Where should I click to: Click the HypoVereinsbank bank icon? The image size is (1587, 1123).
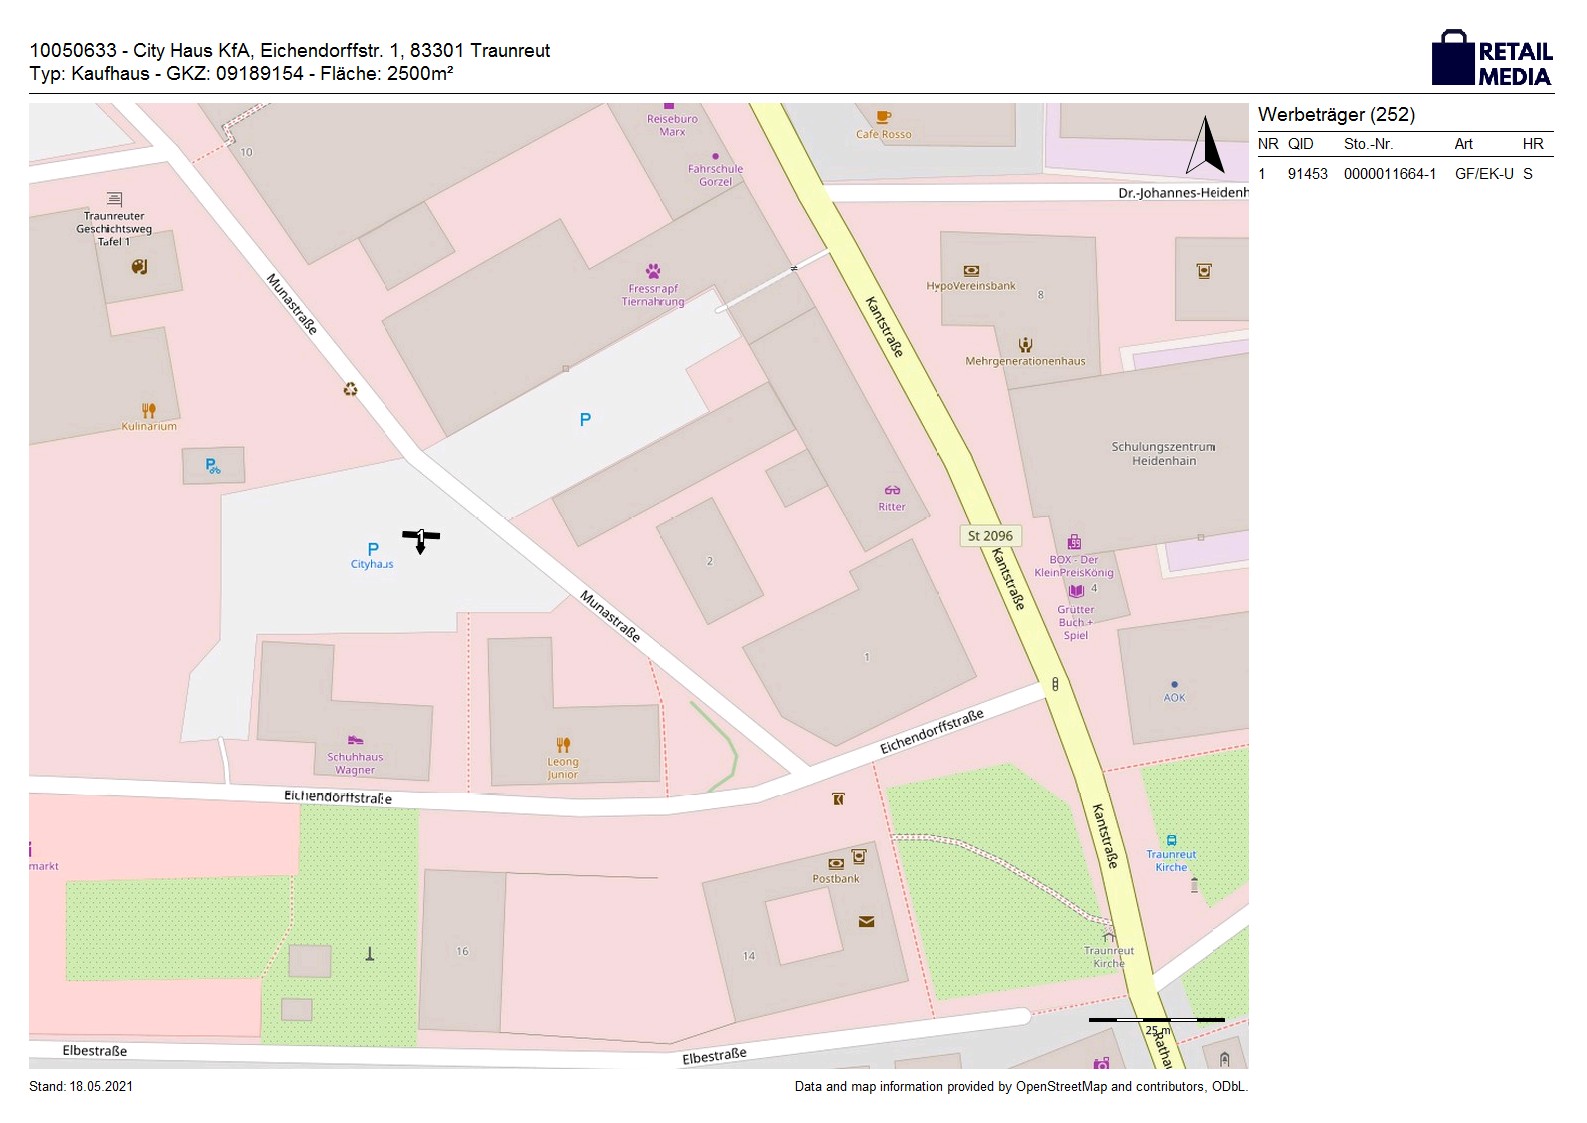pyautogui.click(x=971, y=270)
